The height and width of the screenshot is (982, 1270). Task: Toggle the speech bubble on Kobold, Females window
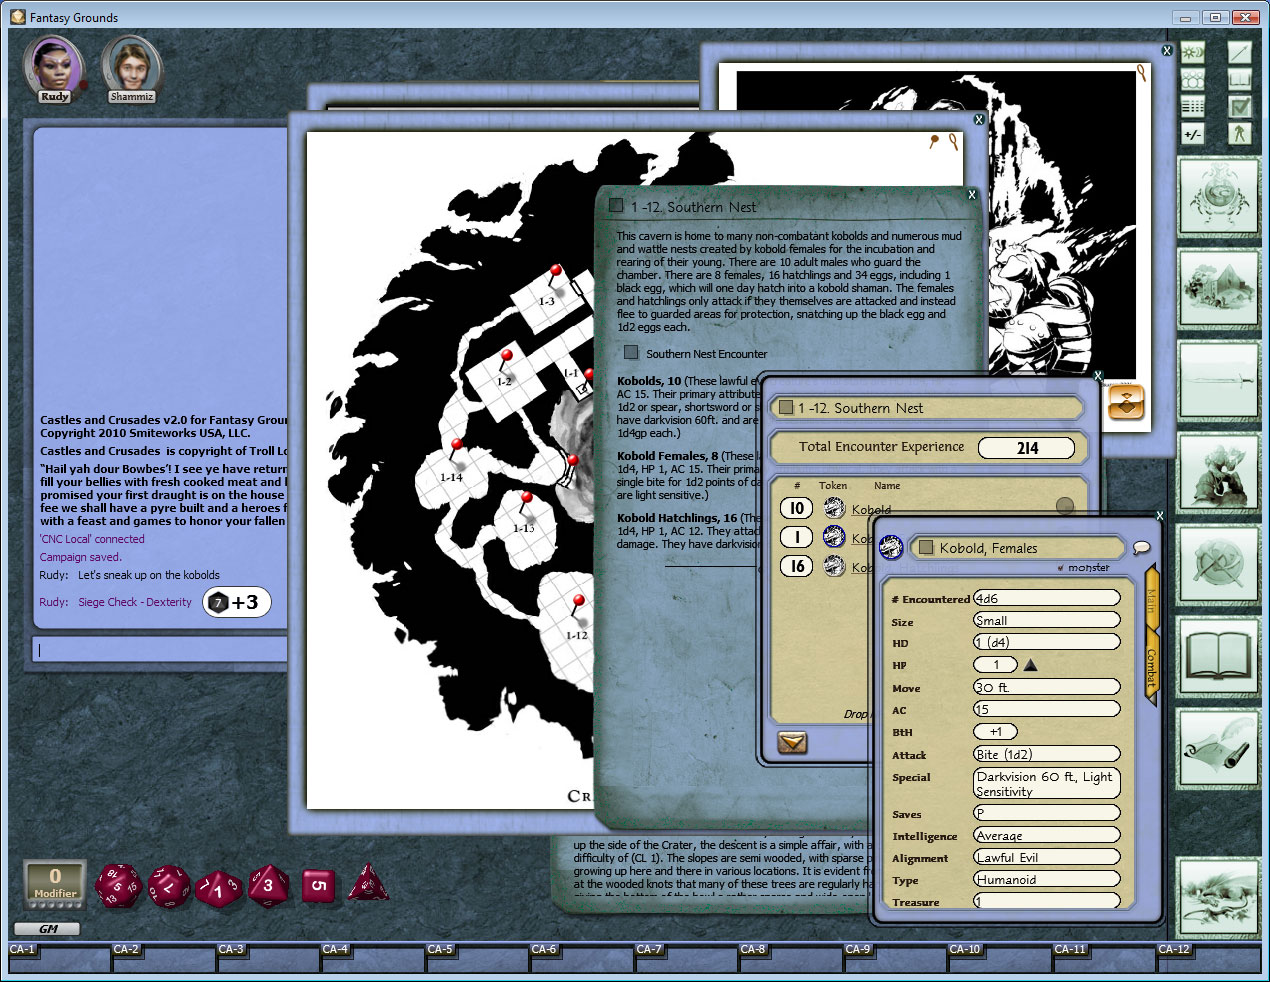tap(1140, 549)
